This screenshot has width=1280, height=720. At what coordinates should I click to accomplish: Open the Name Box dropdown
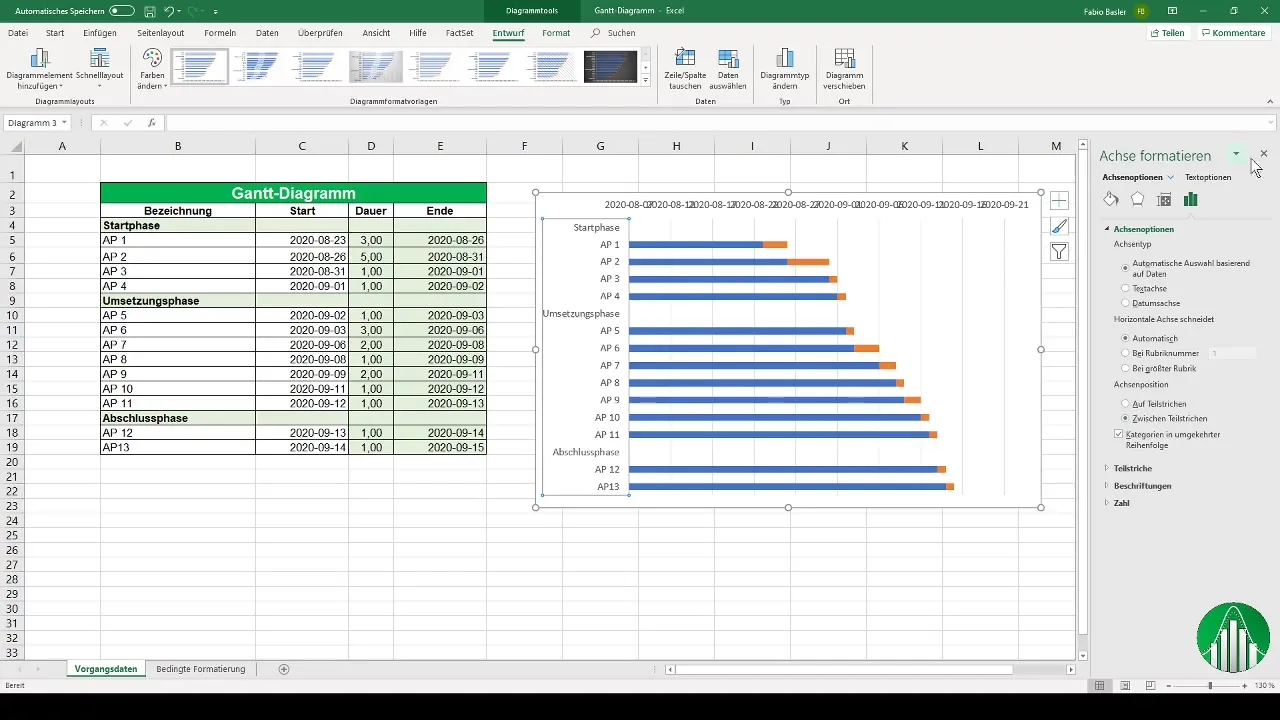coord(64,123)
